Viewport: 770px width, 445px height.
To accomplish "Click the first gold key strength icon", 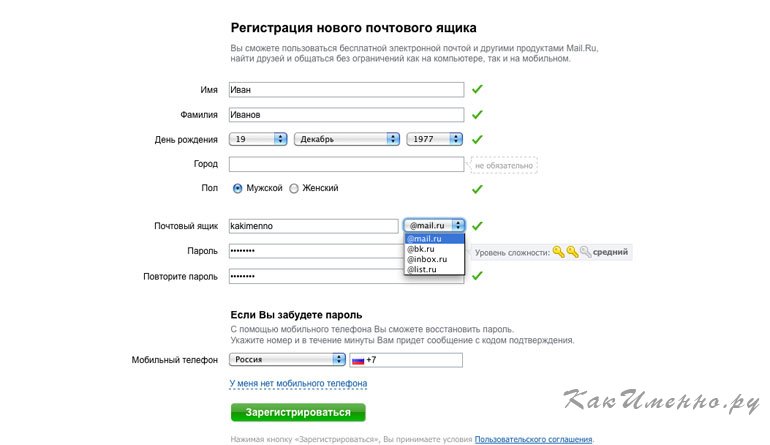I will click(558, 252).
